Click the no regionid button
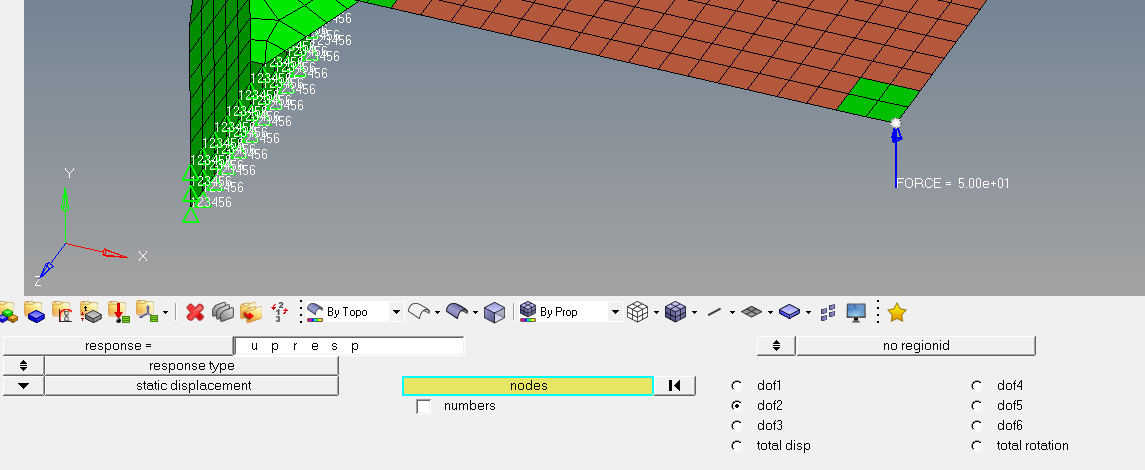This screenshot has width=1145, height=470. [916, 345]
